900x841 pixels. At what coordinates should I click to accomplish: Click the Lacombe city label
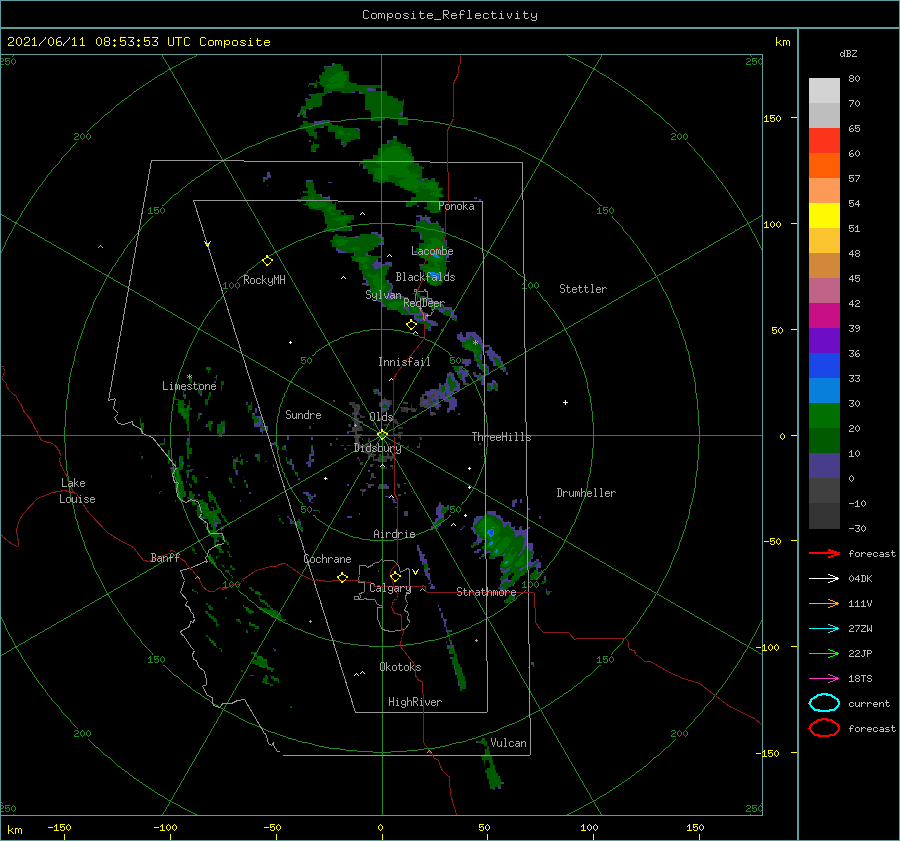tap(432, 251)
